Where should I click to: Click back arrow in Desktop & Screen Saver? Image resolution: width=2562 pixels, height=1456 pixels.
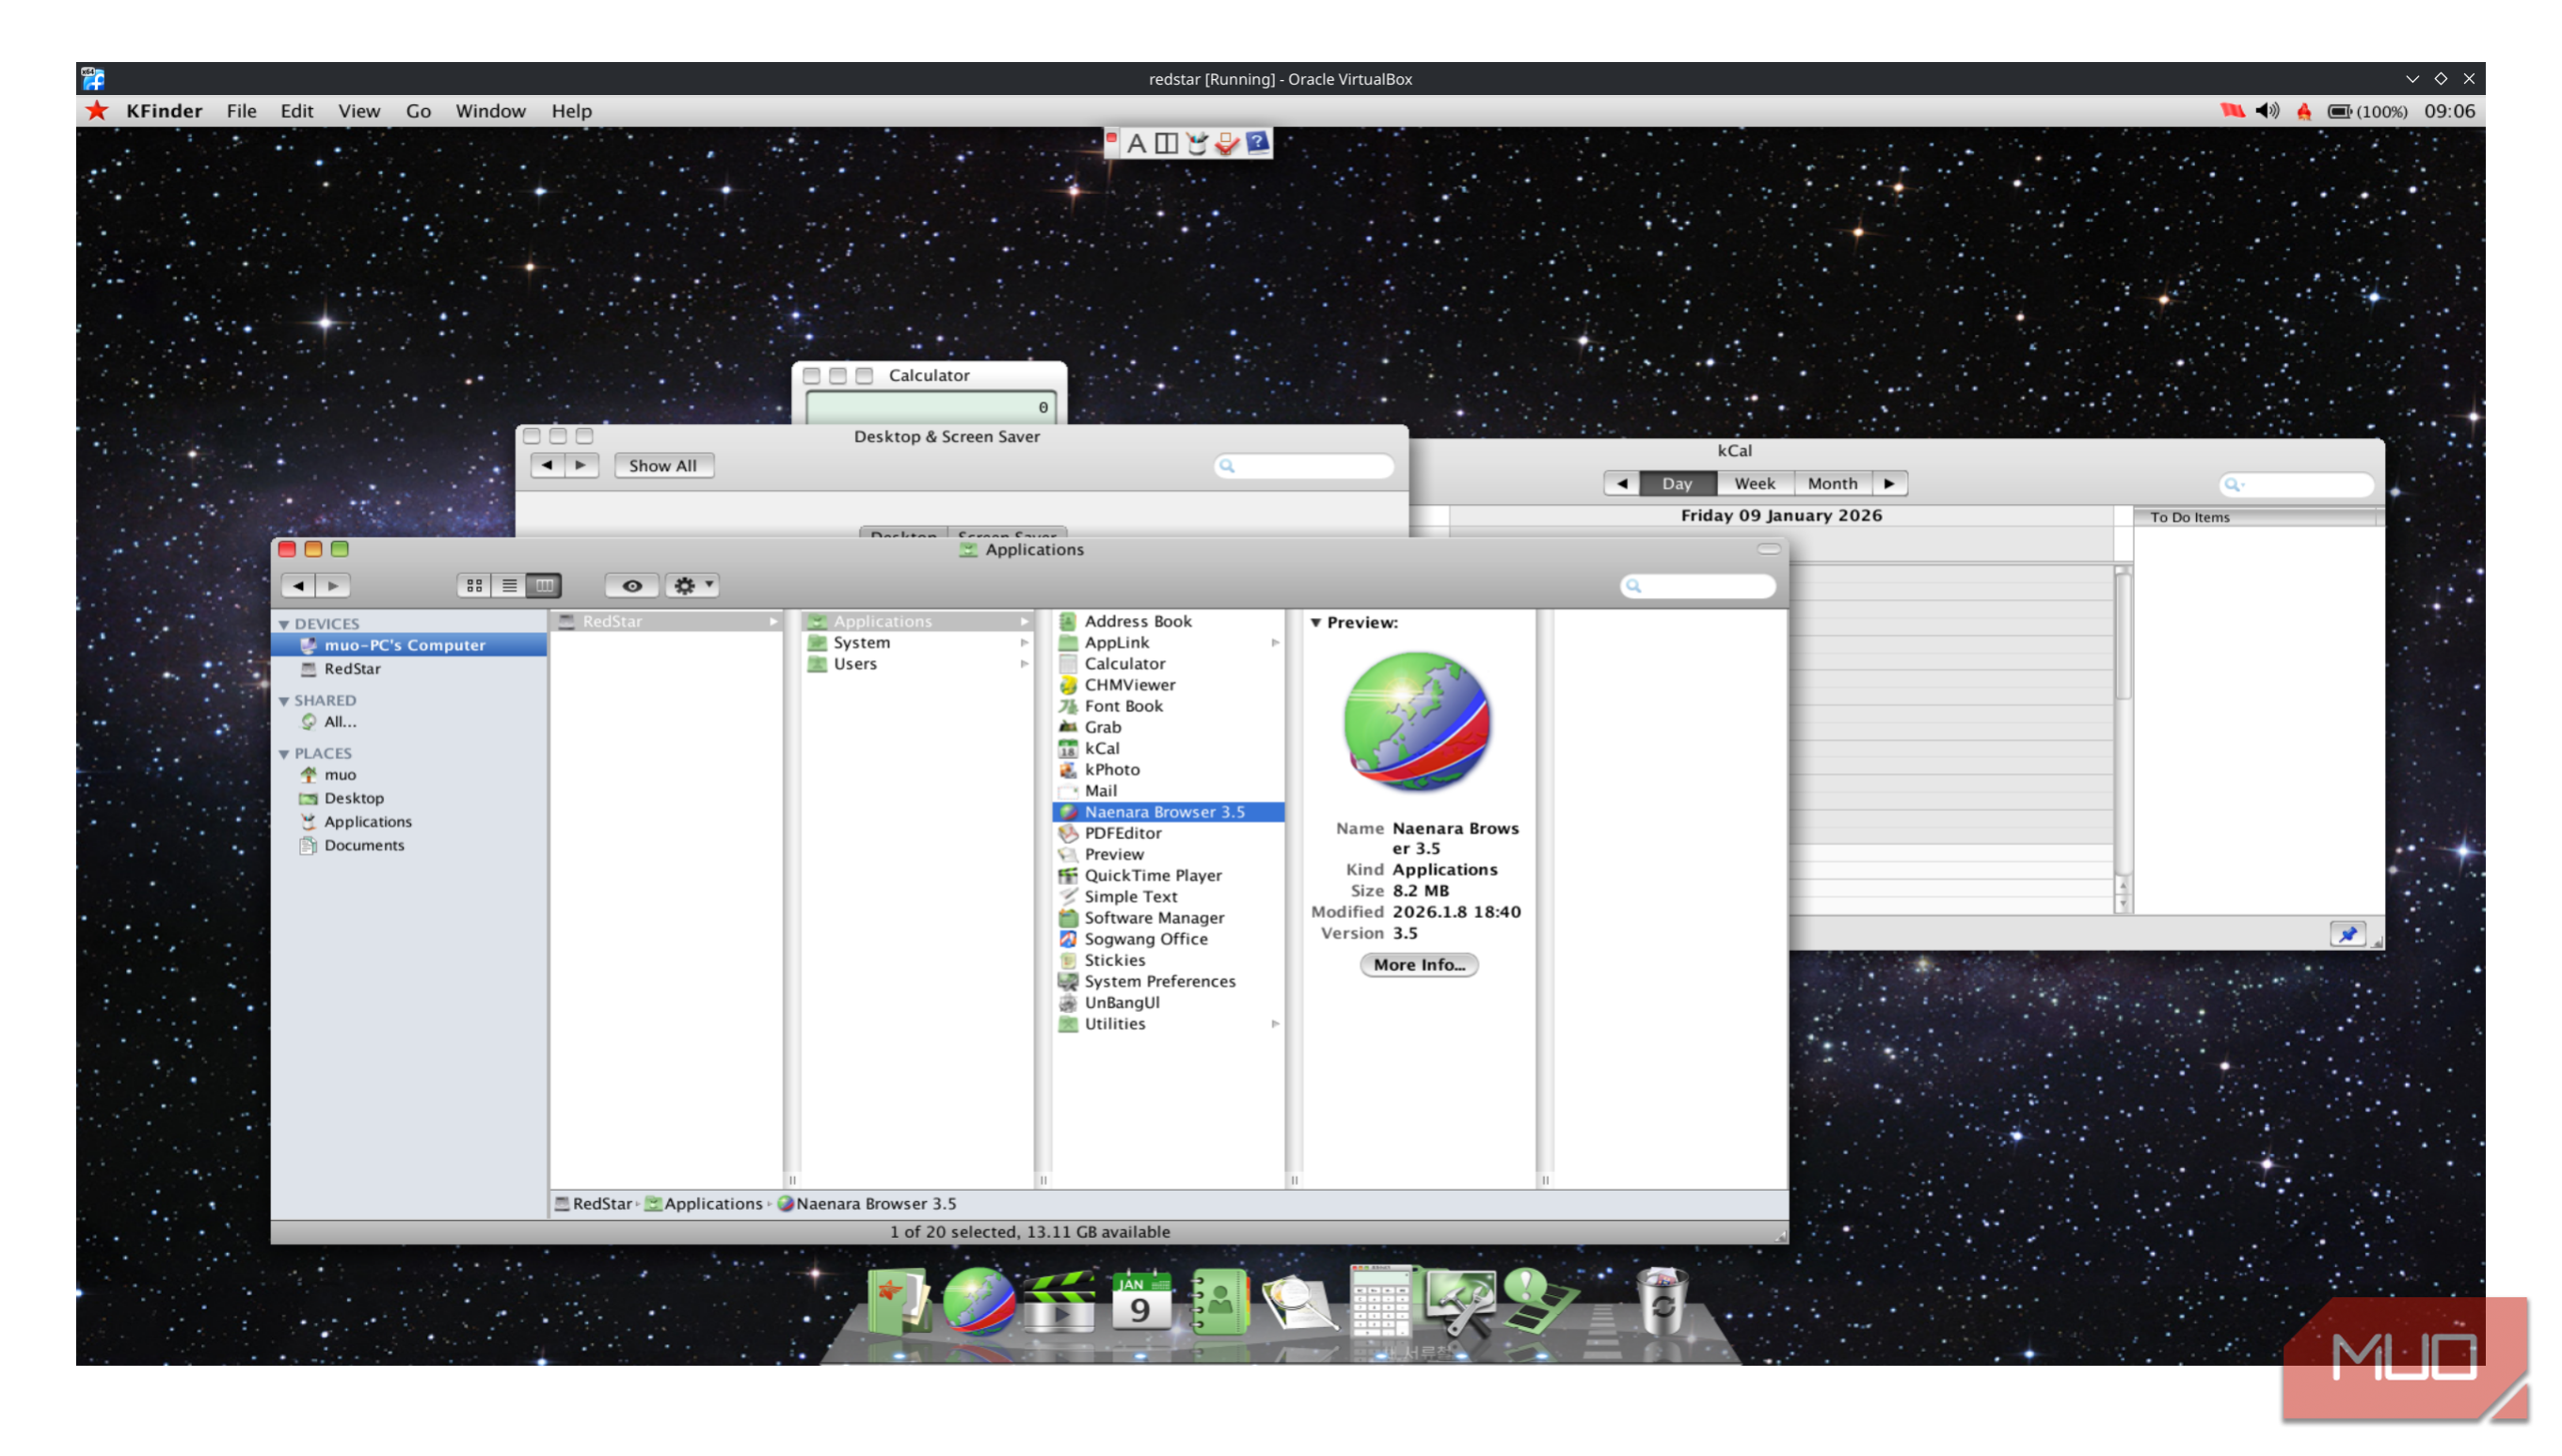pyautogui.click(x=546, y=466)
